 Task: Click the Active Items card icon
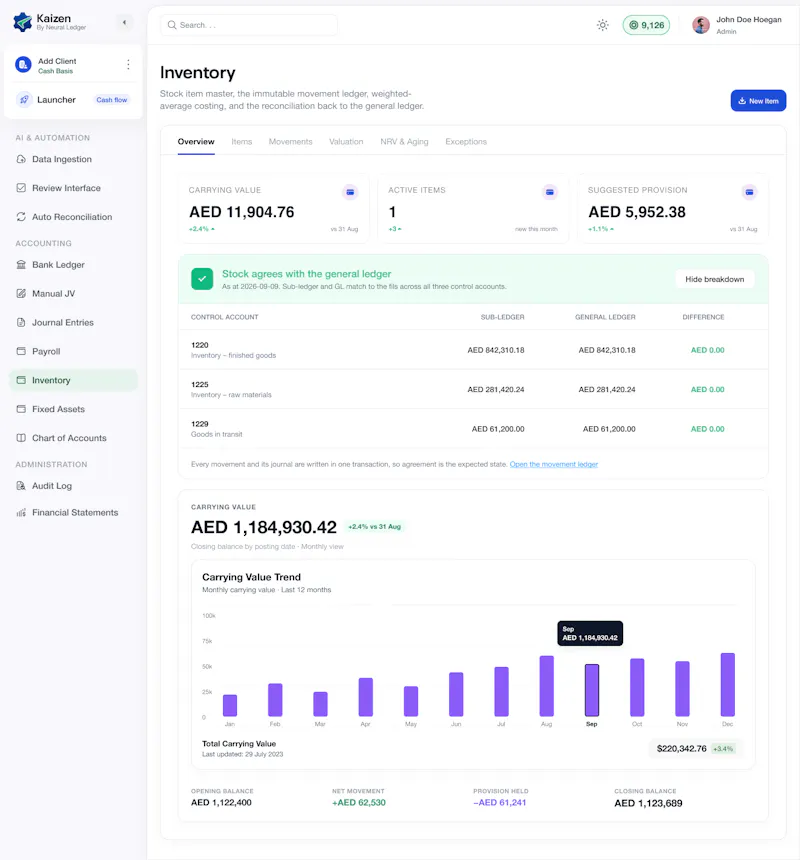[549, 192]
